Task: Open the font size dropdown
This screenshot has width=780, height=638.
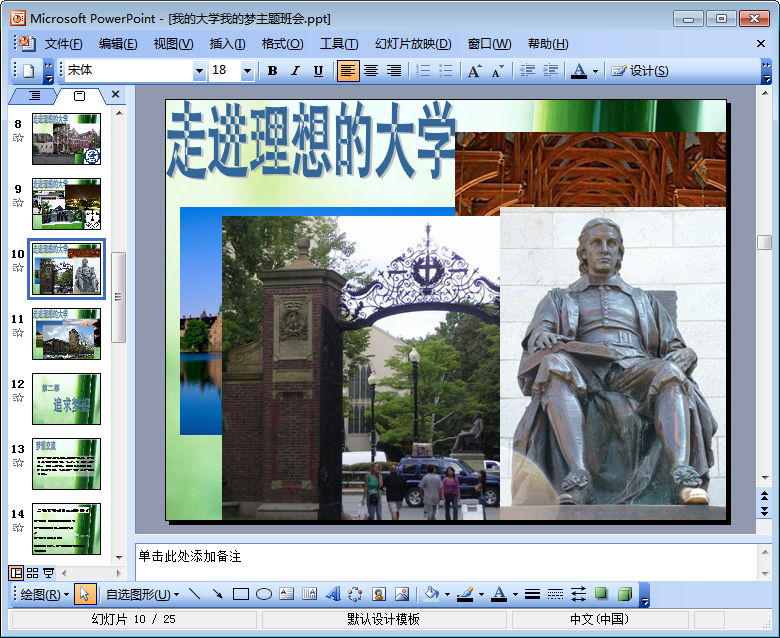Action: point(247,71)
